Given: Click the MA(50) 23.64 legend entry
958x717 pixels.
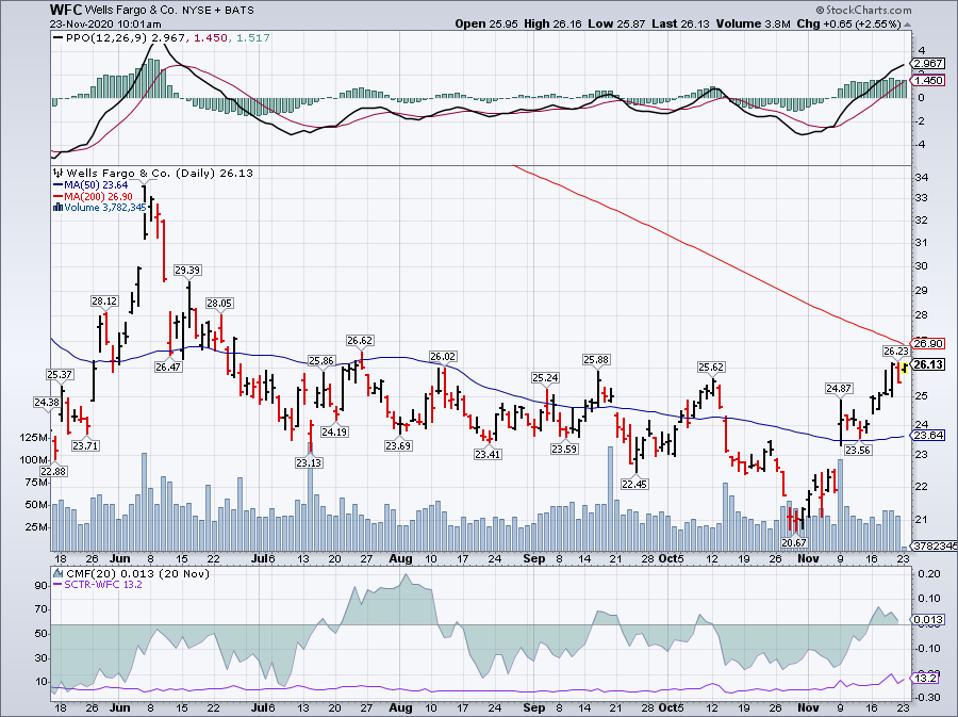Looking at the screenshot, I should click(96, 184).
